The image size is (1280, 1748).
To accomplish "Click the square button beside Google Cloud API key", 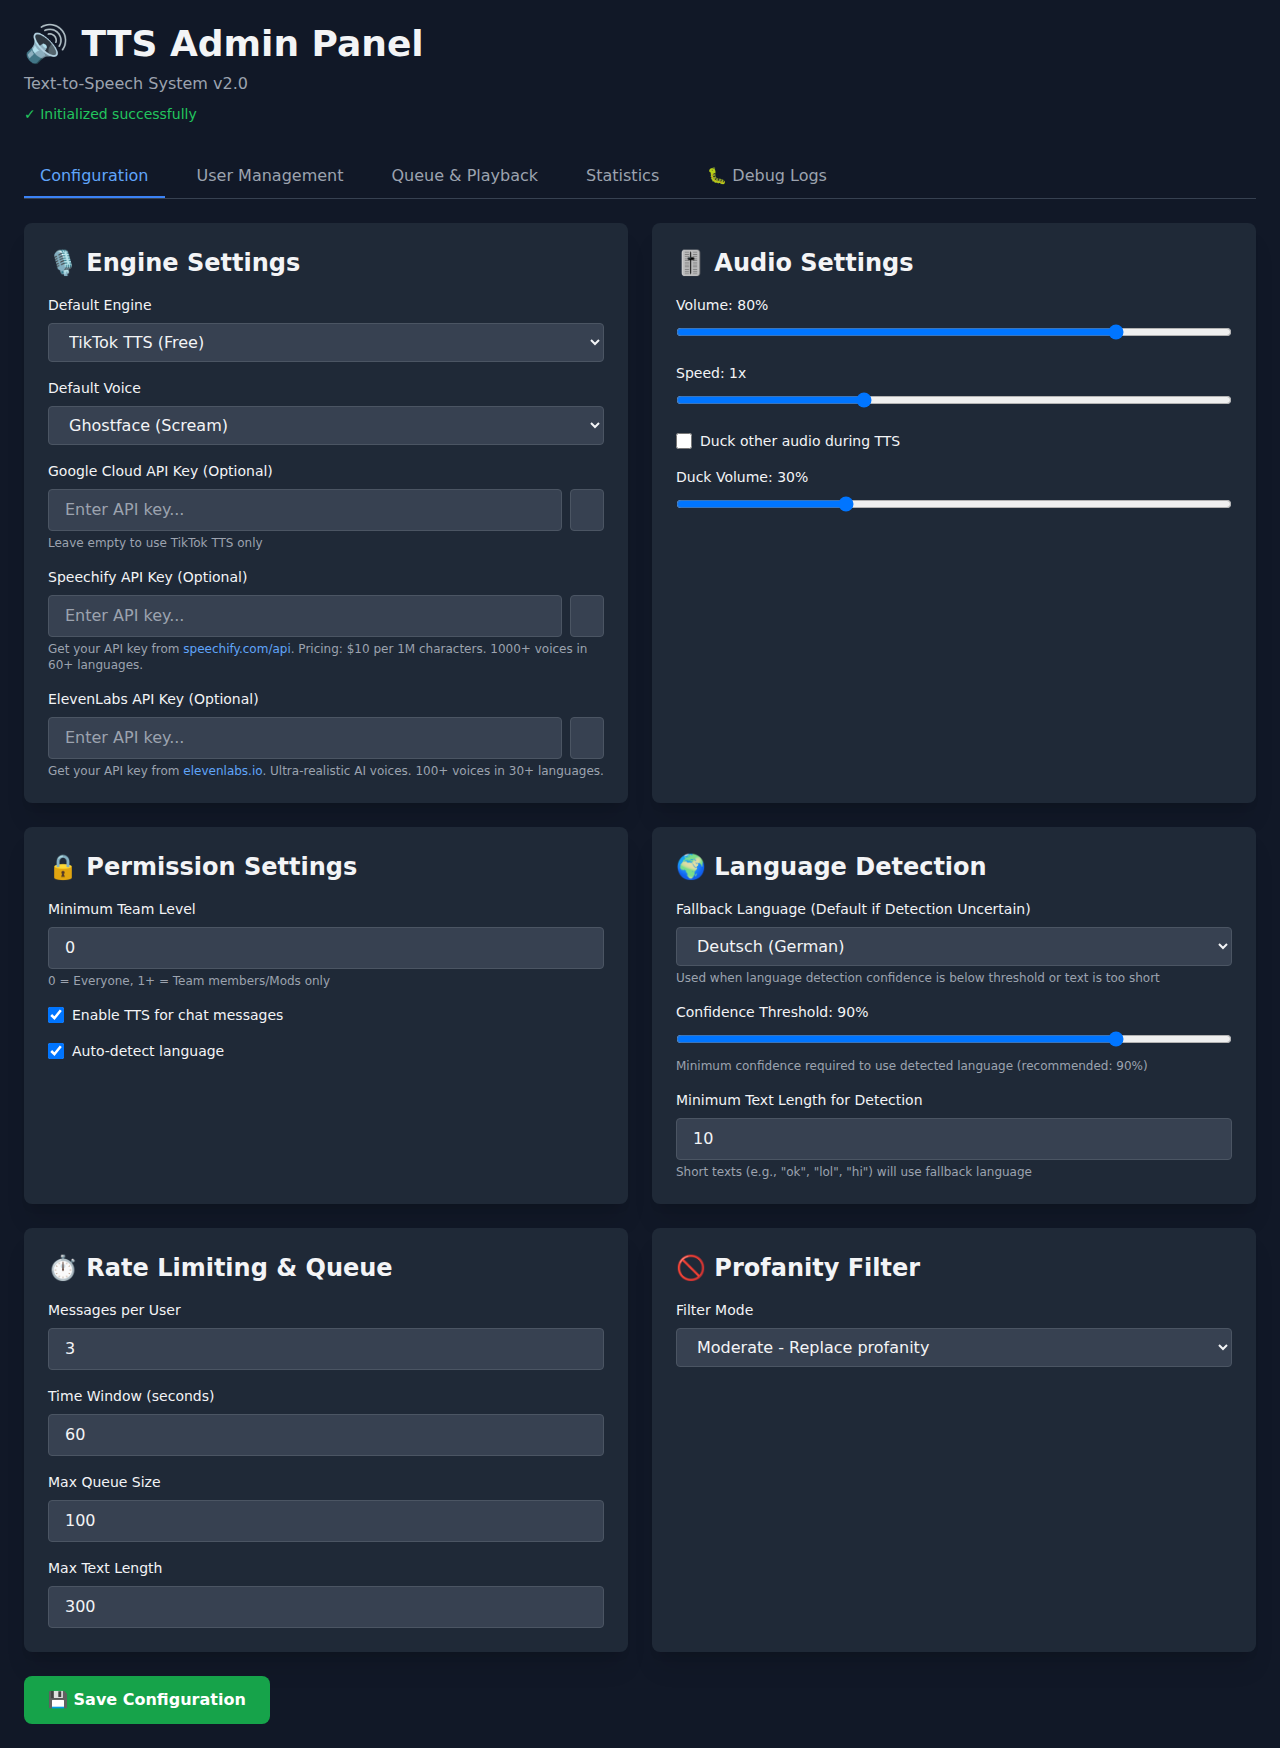I will pyautogui.click(x=586, y=510).
